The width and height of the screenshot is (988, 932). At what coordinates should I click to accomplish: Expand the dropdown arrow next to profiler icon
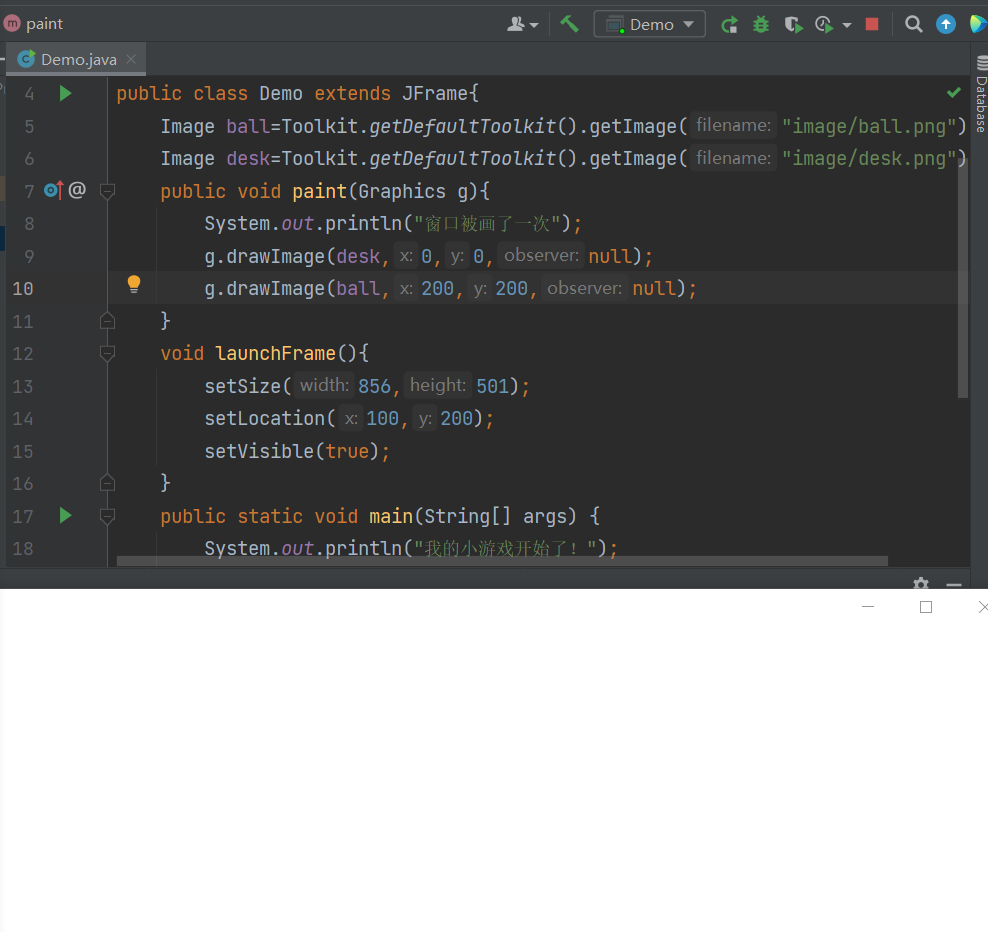[x=847, y=25]
